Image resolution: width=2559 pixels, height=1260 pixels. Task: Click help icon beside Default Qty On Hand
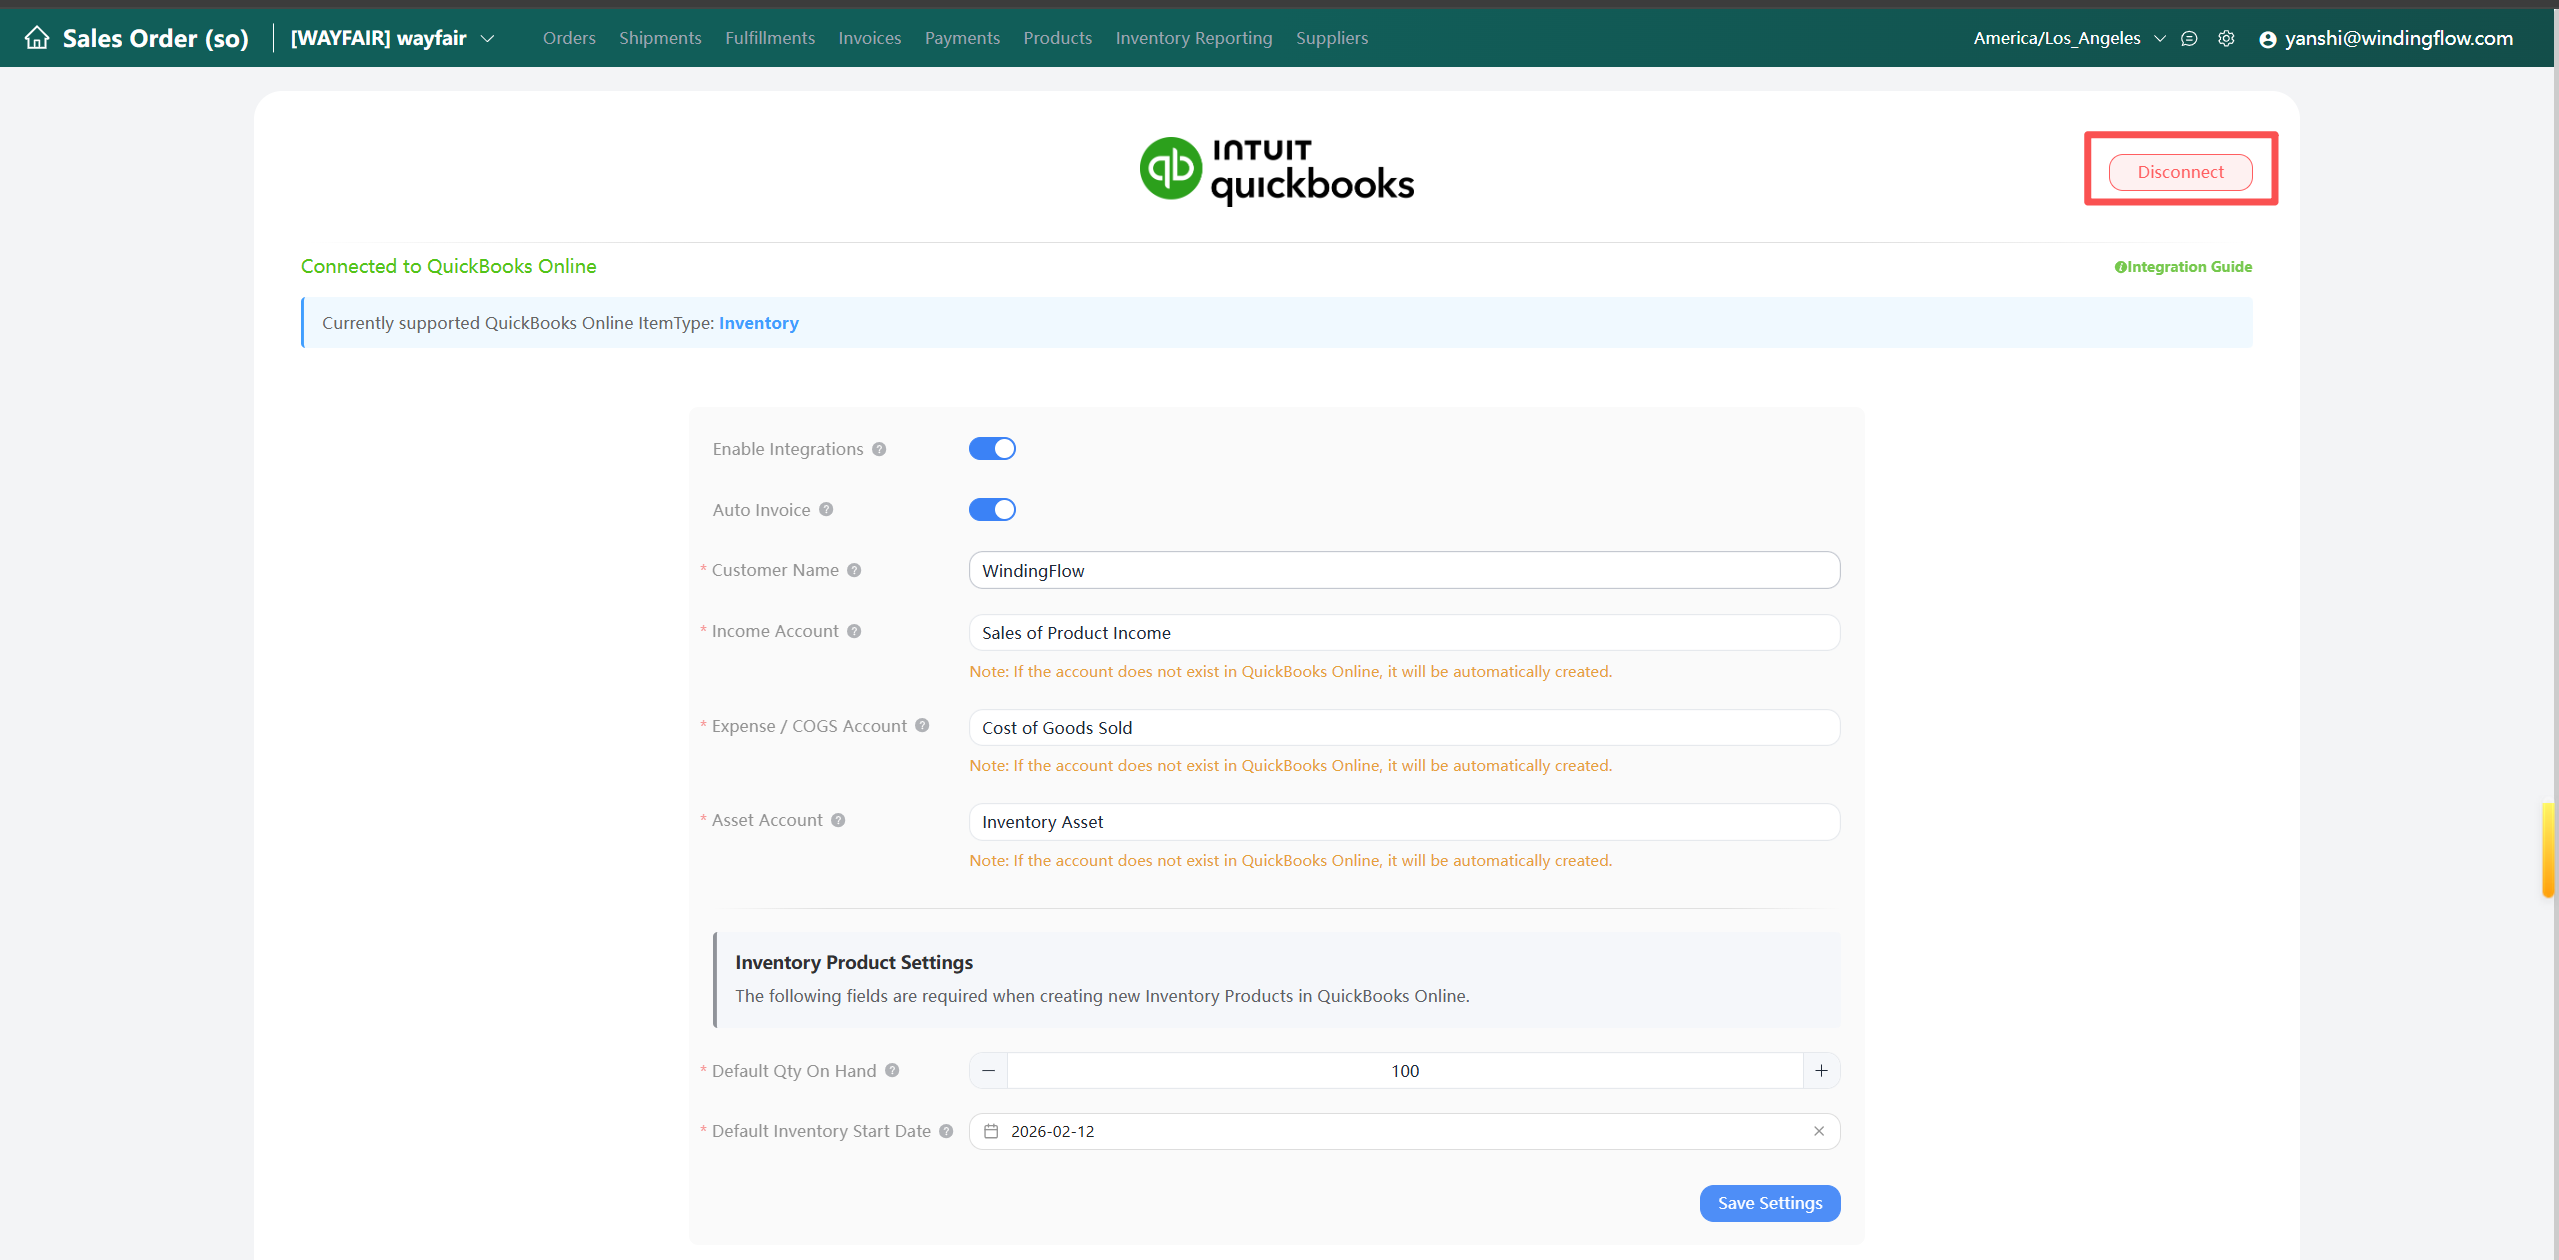tap(892, 1070)
